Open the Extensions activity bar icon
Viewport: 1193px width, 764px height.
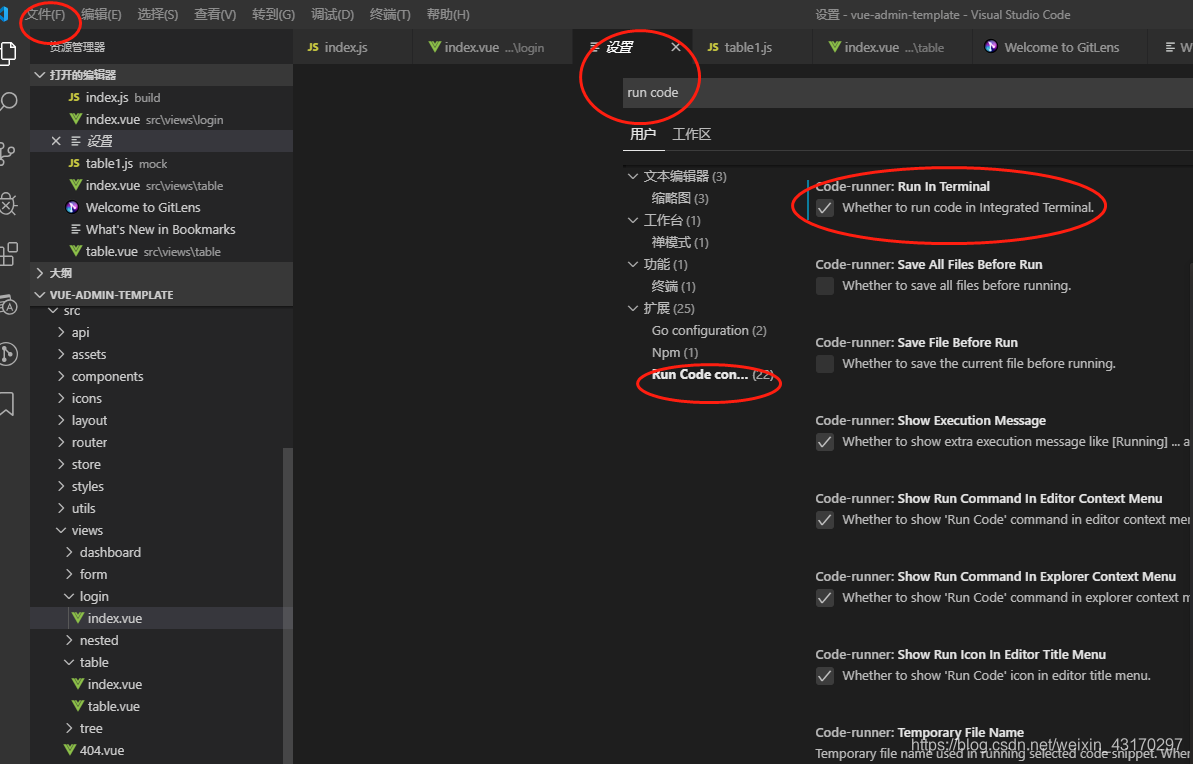coord(8,253)
